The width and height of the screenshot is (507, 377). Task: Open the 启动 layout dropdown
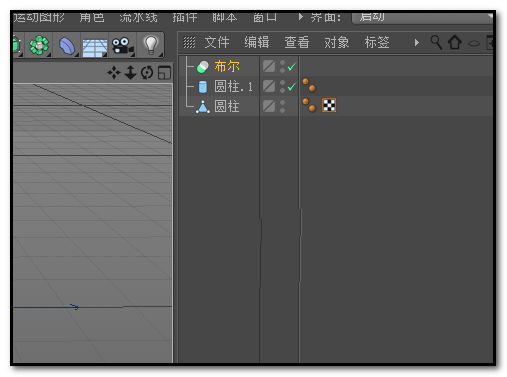[x=422, y=17]
